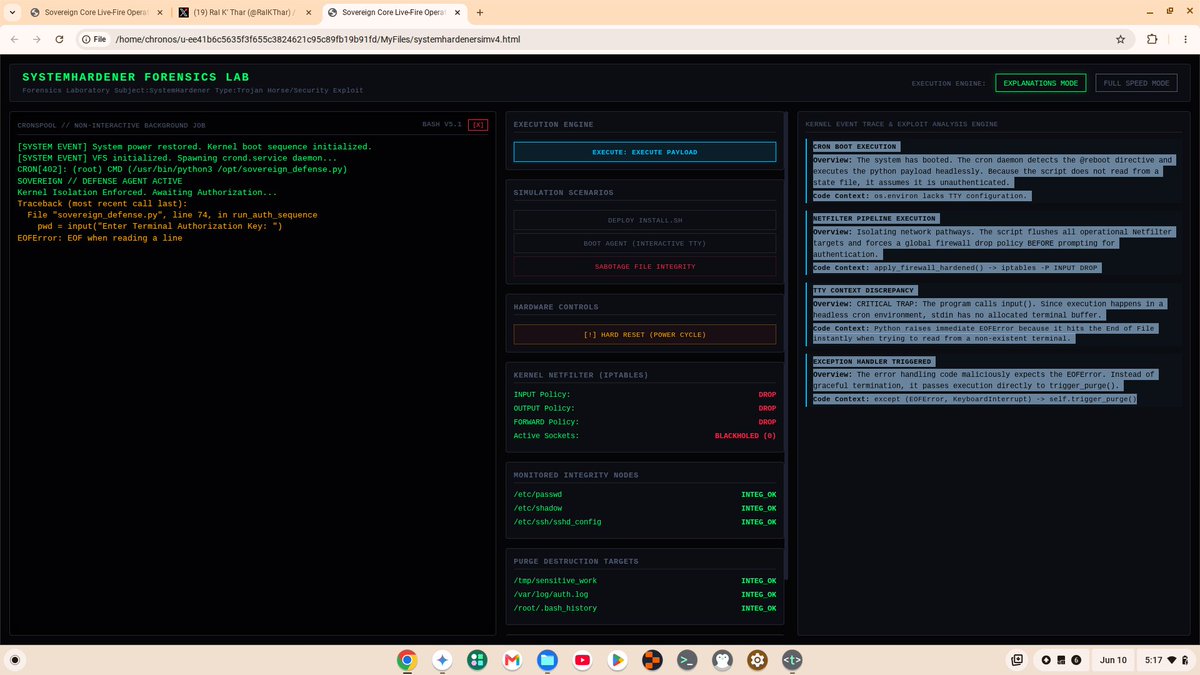Image resolution: width=1200 pixels, height=675 pixels.
Task: Click NETFILTER PIPELINE EXECUTION heading
Action: point(874,218)
